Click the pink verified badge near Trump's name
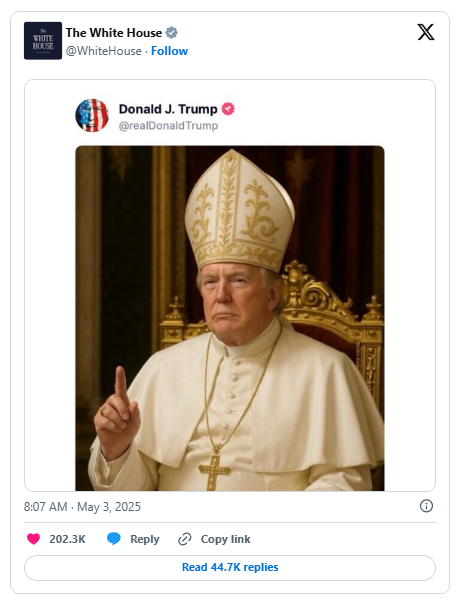 [228, 109]
